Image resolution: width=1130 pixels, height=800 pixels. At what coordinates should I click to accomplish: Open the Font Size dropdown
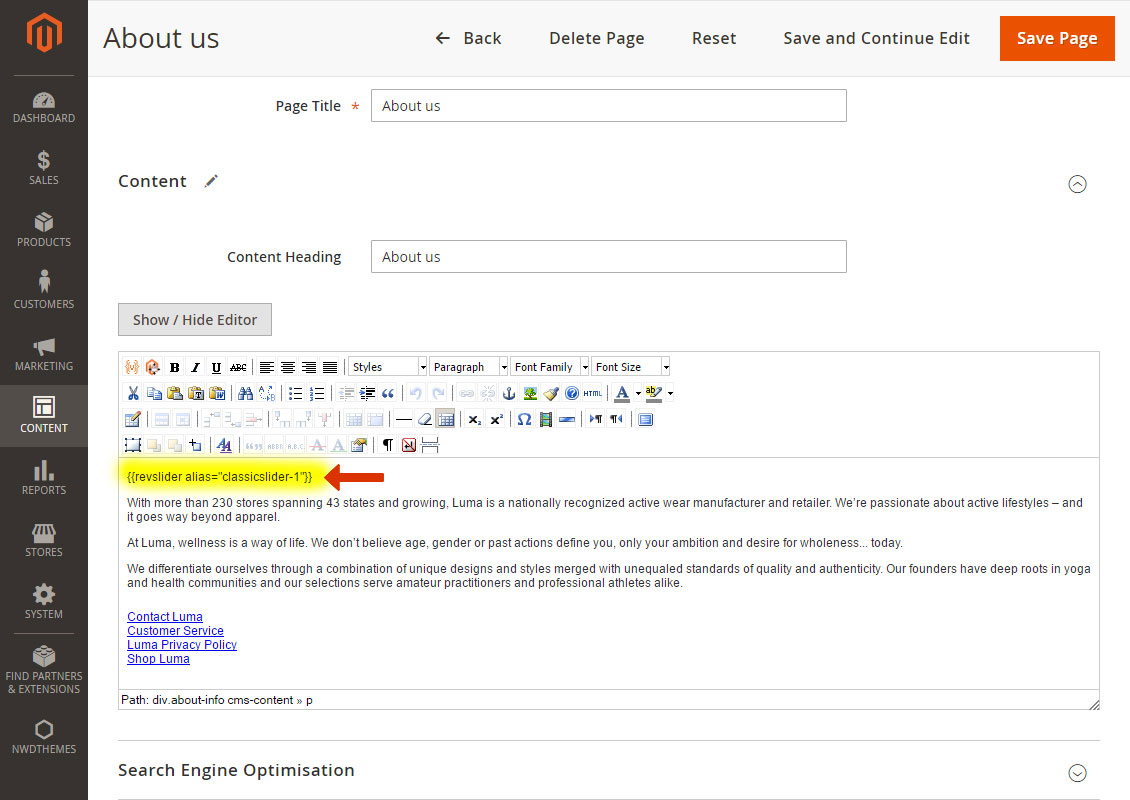631,367
